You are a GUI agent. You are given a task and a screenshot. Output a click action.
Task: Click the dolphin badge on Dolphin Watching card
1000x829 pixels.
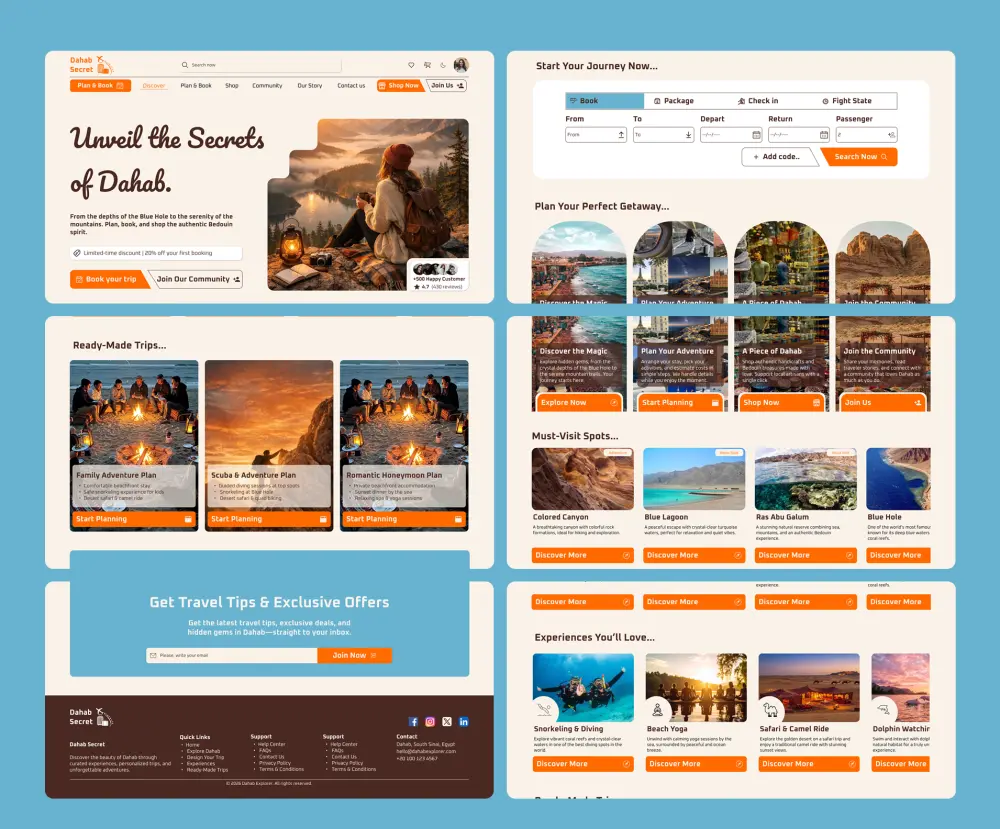pos(883,709)
